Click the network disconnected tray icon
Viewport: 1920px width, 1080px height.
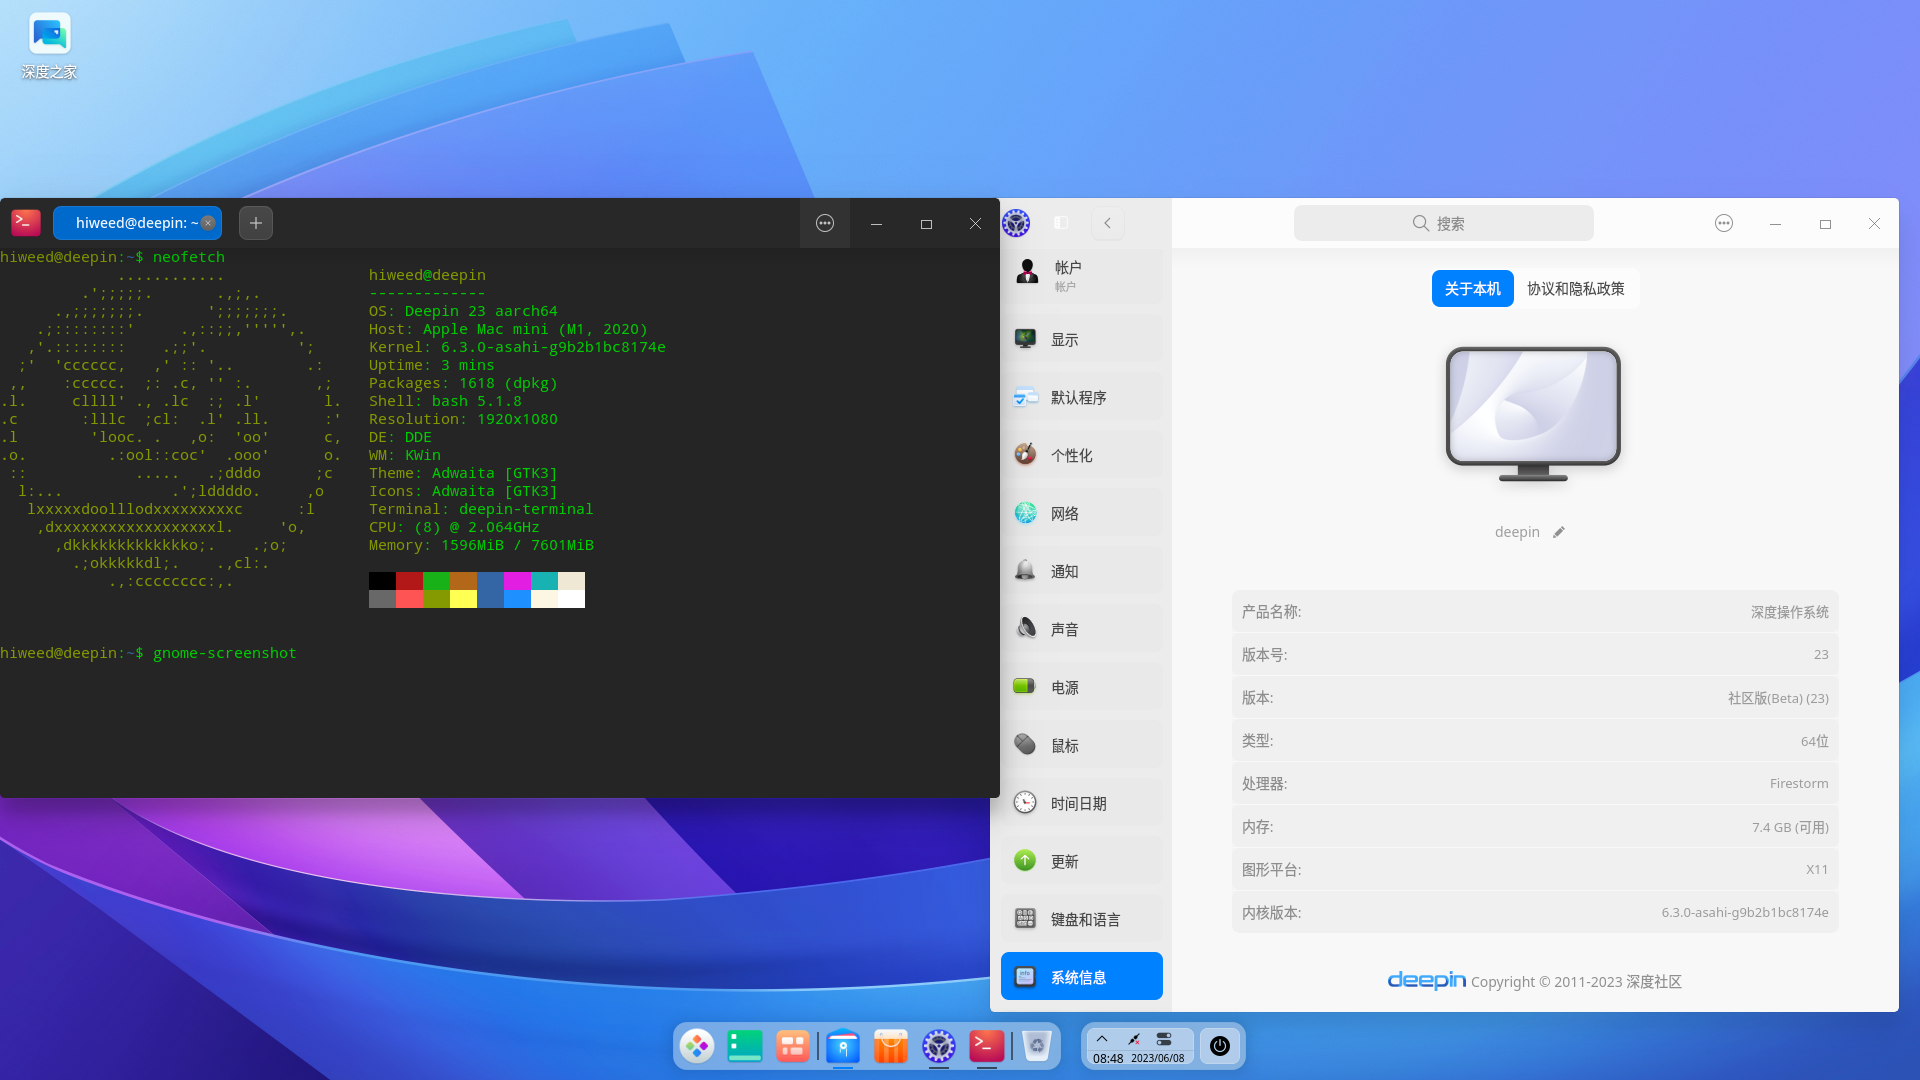point(1134,1039)
